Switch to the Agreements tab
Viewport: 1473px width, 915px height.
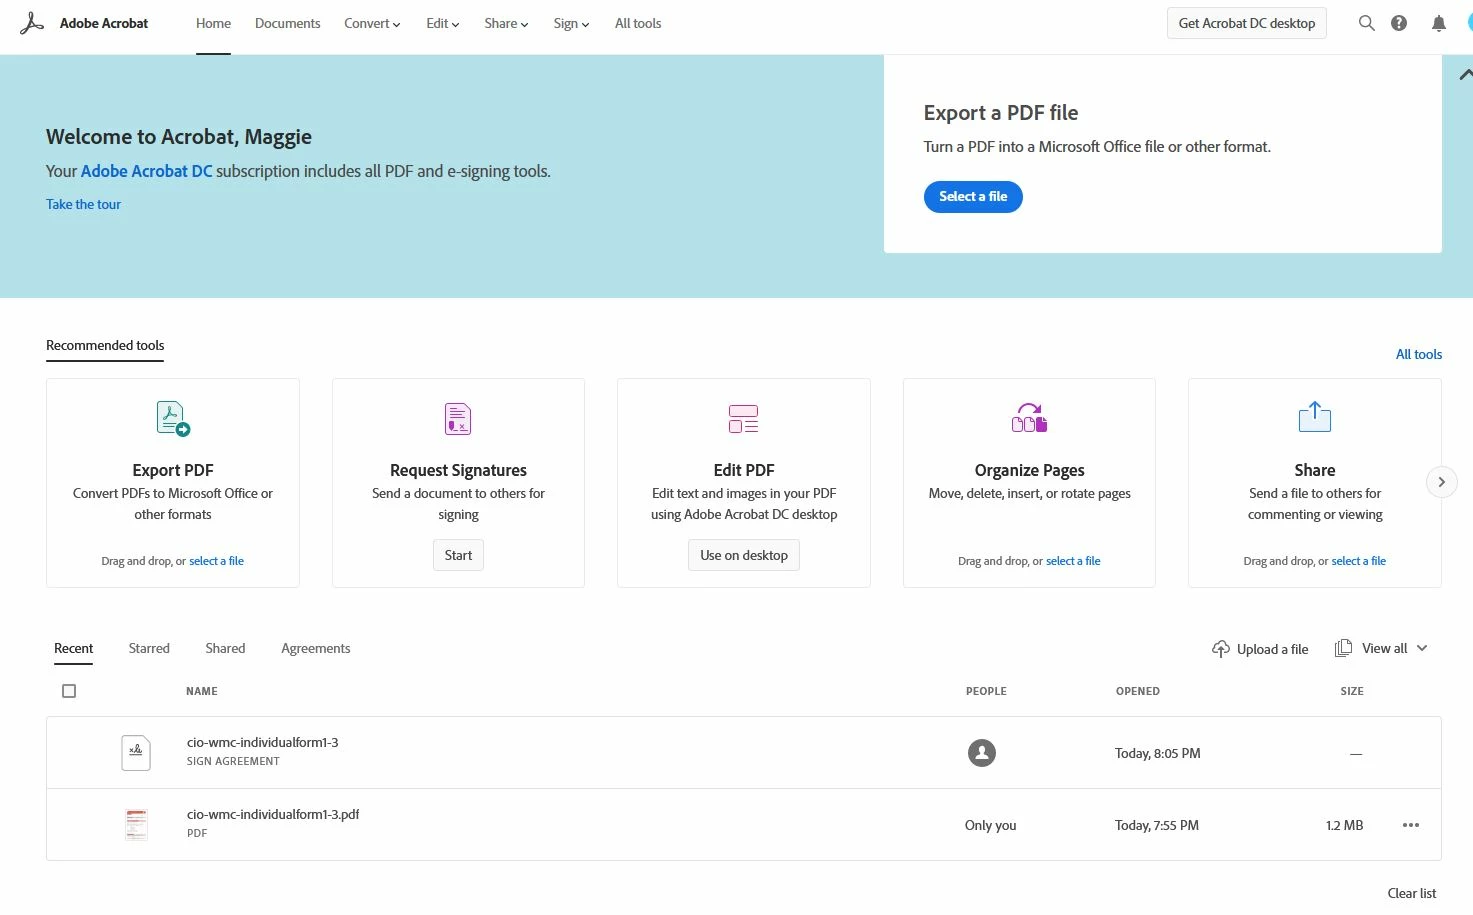pos(316,648)
